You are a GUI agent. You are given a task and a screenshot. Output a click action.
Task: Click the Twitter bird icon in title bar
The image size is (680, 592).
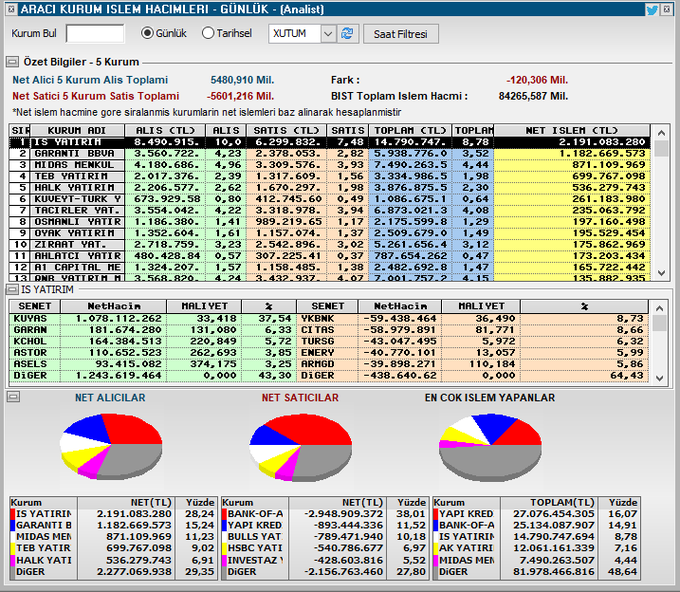pos(652,10)
